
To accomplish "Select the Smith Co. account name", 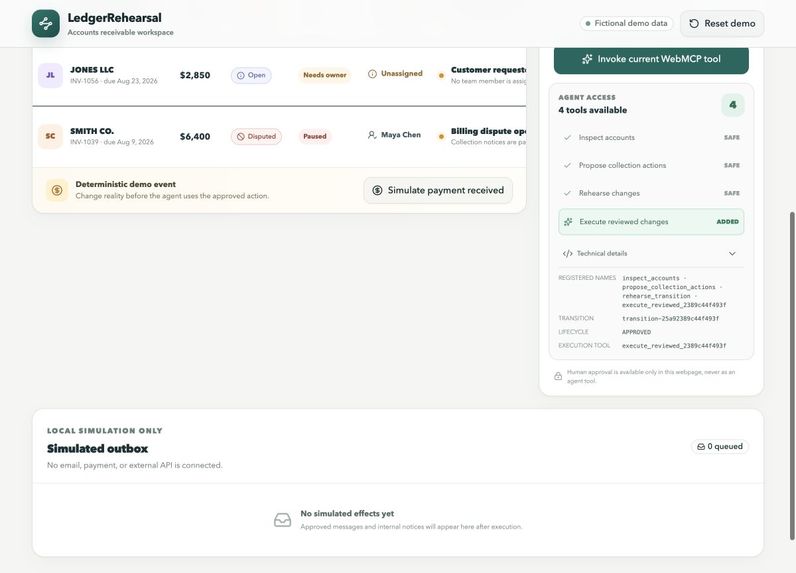I will (x=92, y=131).
